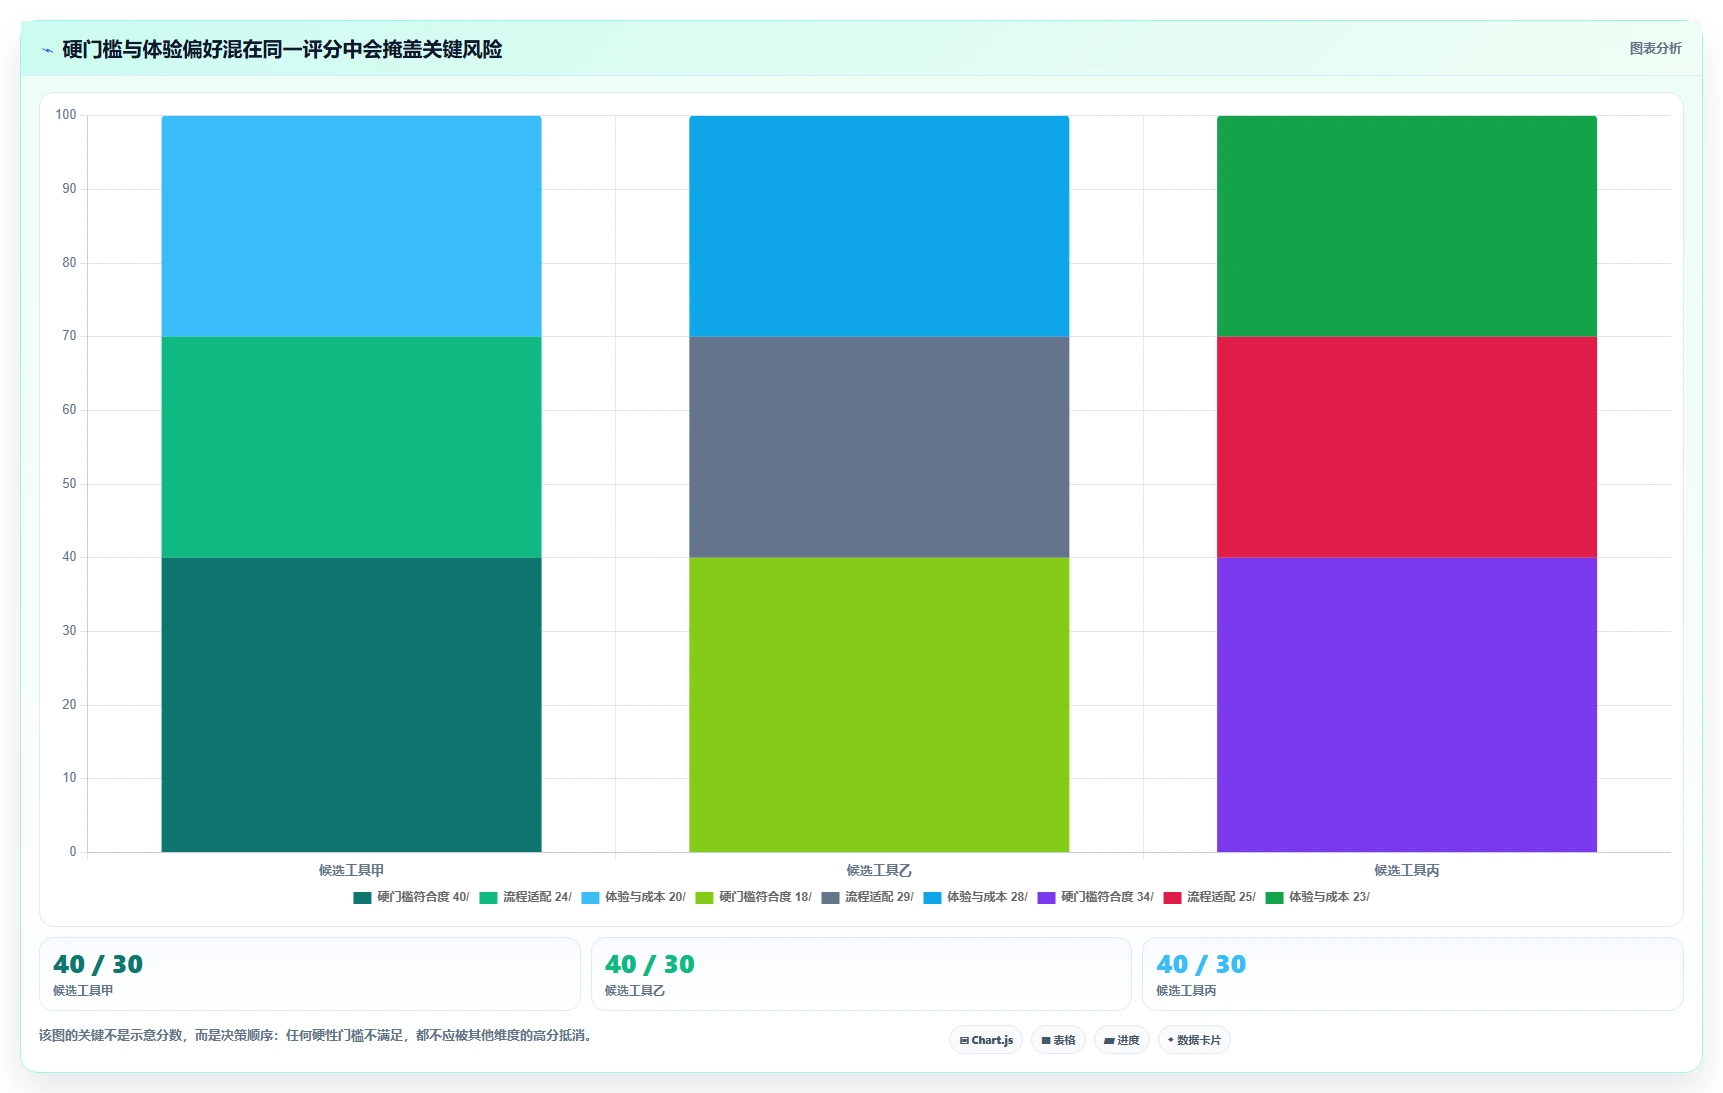This screenshot has width=1723, height=1093.
Task: Toggle legend item 流程适配 29/
Action: [867, 897]
